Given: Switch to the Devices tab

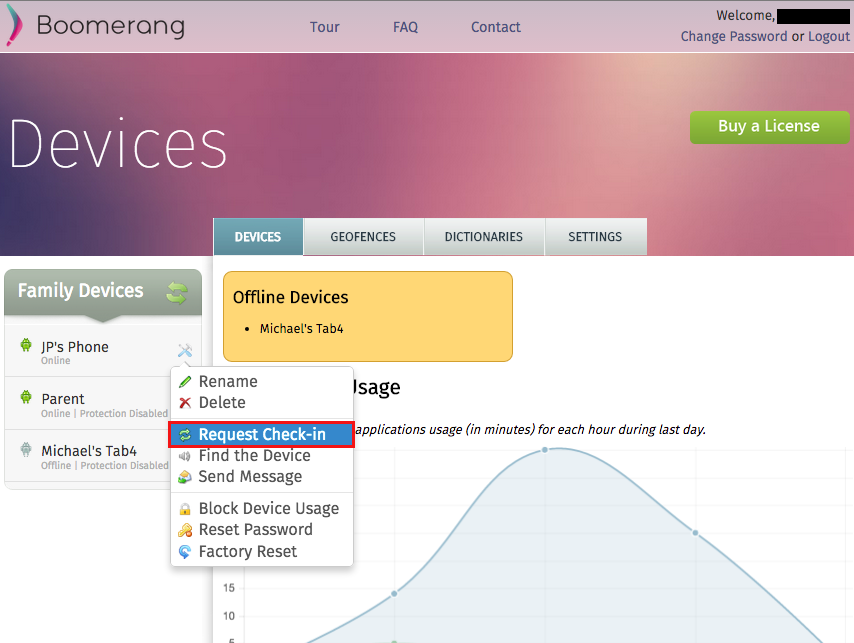Looking at the screenshot, I should click(258, 237).
